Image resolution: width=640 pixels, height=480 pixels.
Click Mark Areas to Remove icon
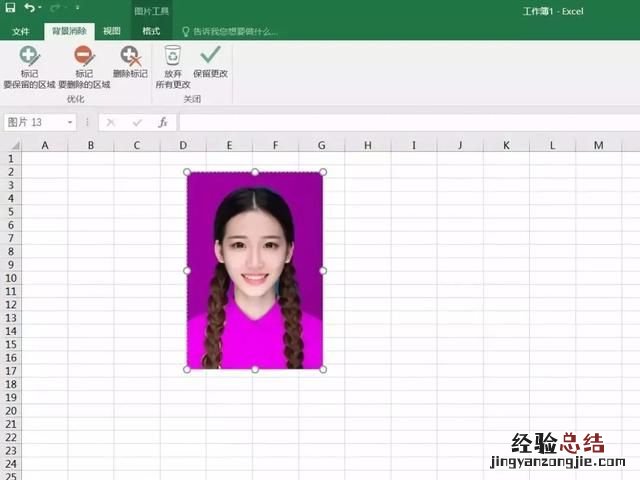pos(84,56)
